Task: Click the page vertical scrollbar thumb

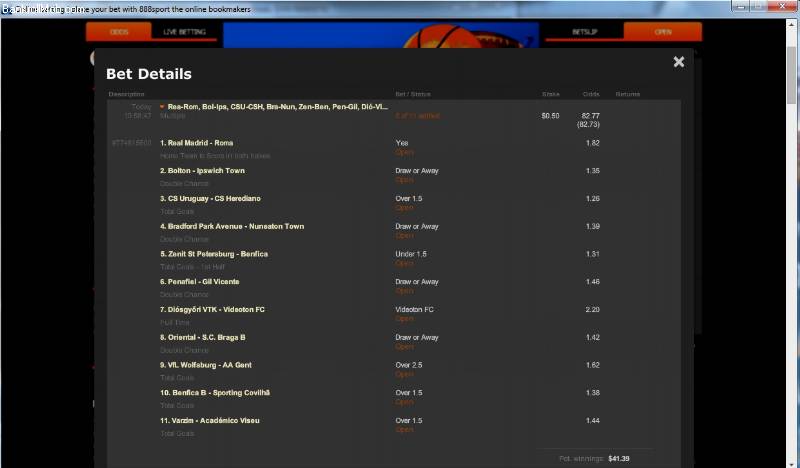Action: [x=792, y=75]
